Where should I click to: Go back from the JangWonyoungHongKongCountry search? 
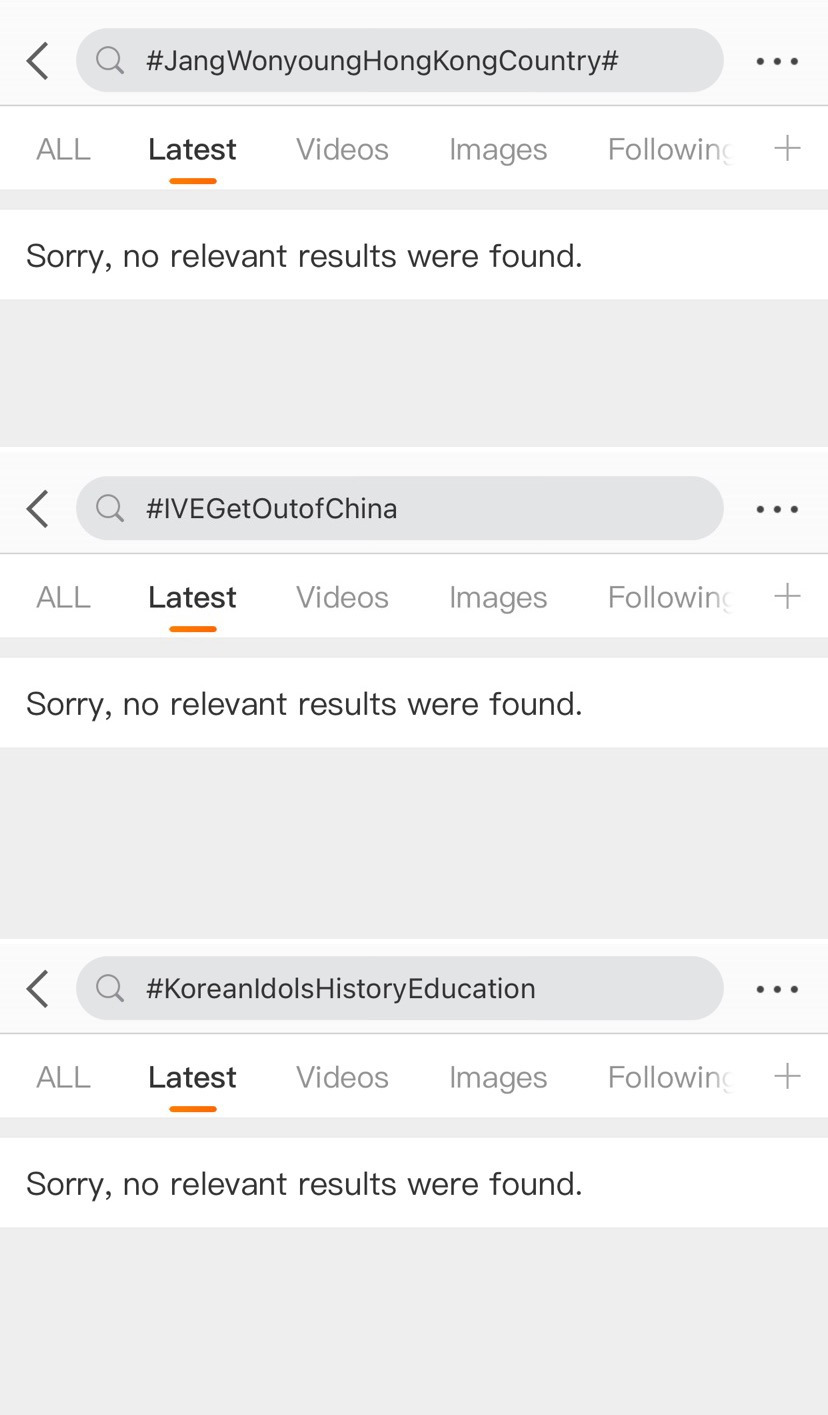[38, 61]
